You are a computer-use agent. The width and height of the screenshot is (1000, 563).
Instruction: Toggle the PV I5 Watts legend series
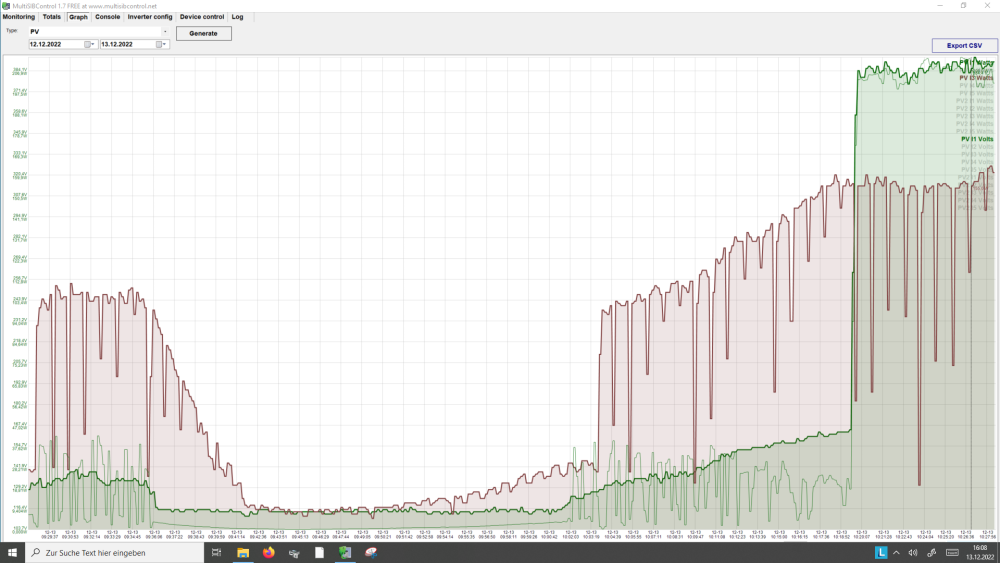[x=976, y=93]
